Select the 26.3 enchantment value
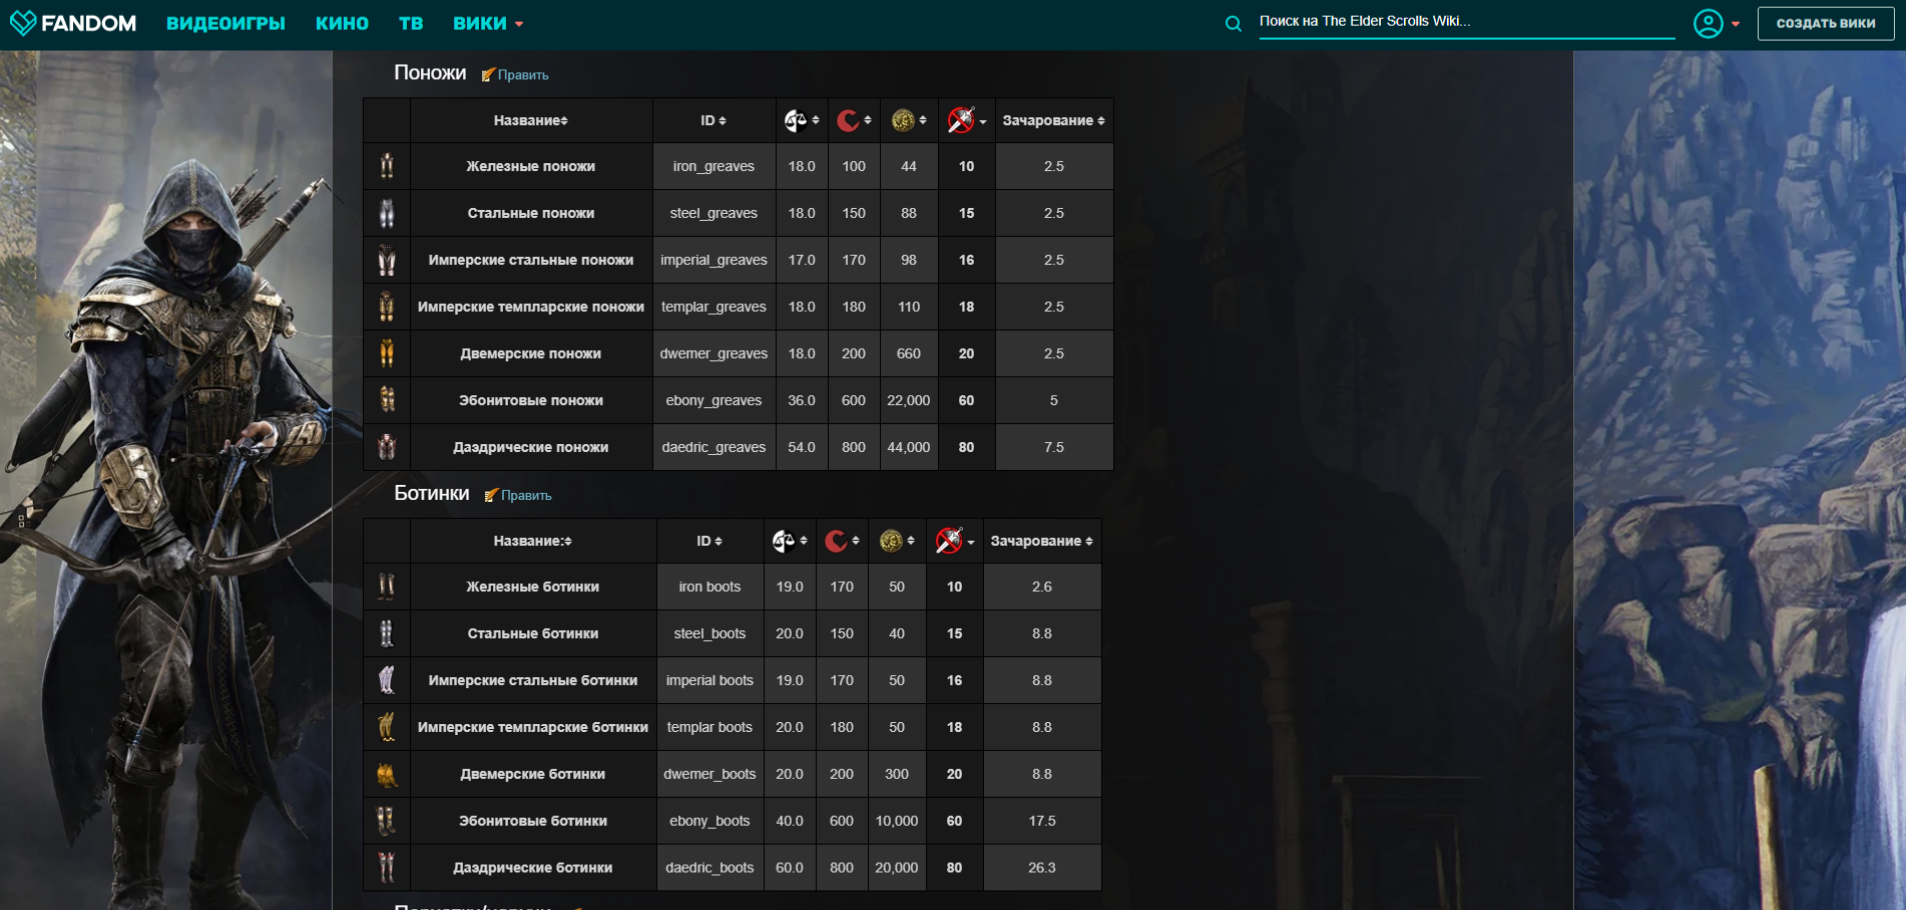This screenshot has height=910, width=1906. (1042, 867)
